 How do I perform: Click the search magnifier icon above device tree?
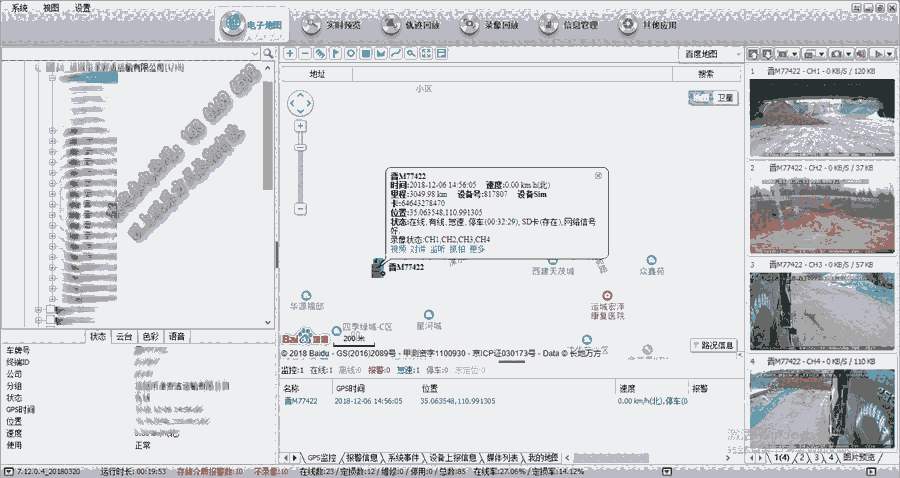click(268, 51)
